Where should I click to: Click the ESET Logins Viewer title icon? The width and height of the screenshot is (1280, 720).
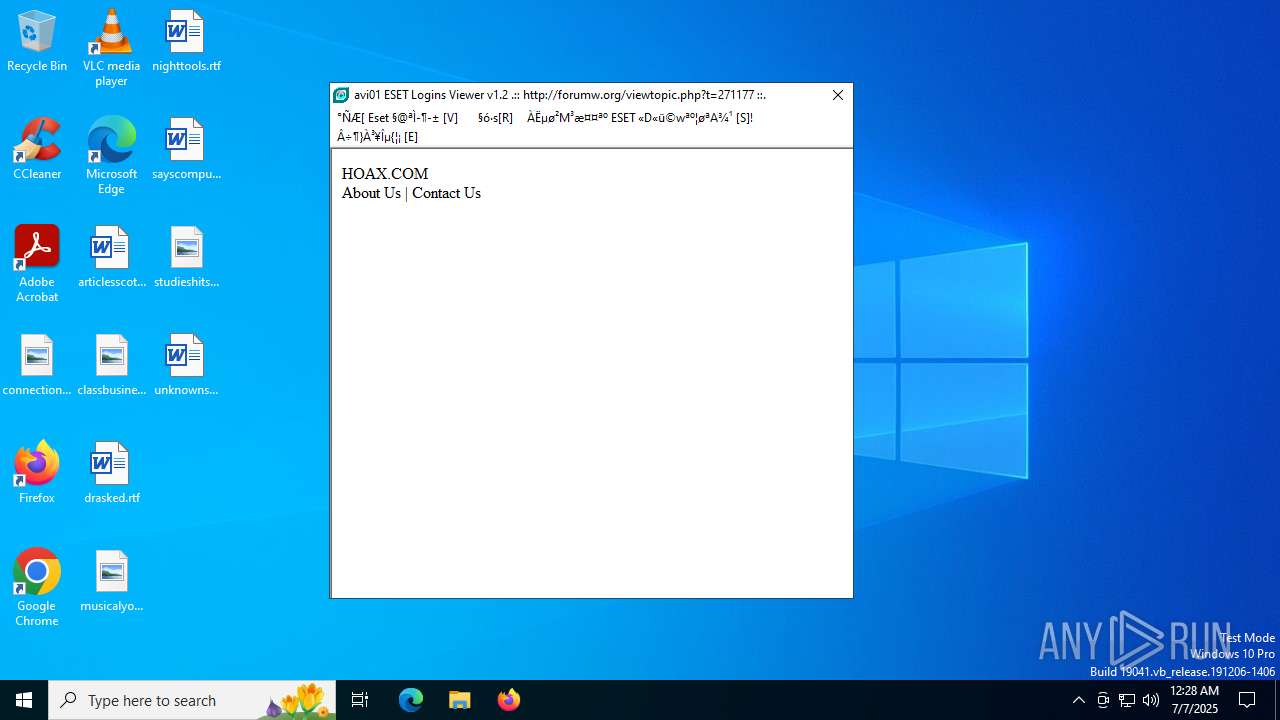click(341, 95)
